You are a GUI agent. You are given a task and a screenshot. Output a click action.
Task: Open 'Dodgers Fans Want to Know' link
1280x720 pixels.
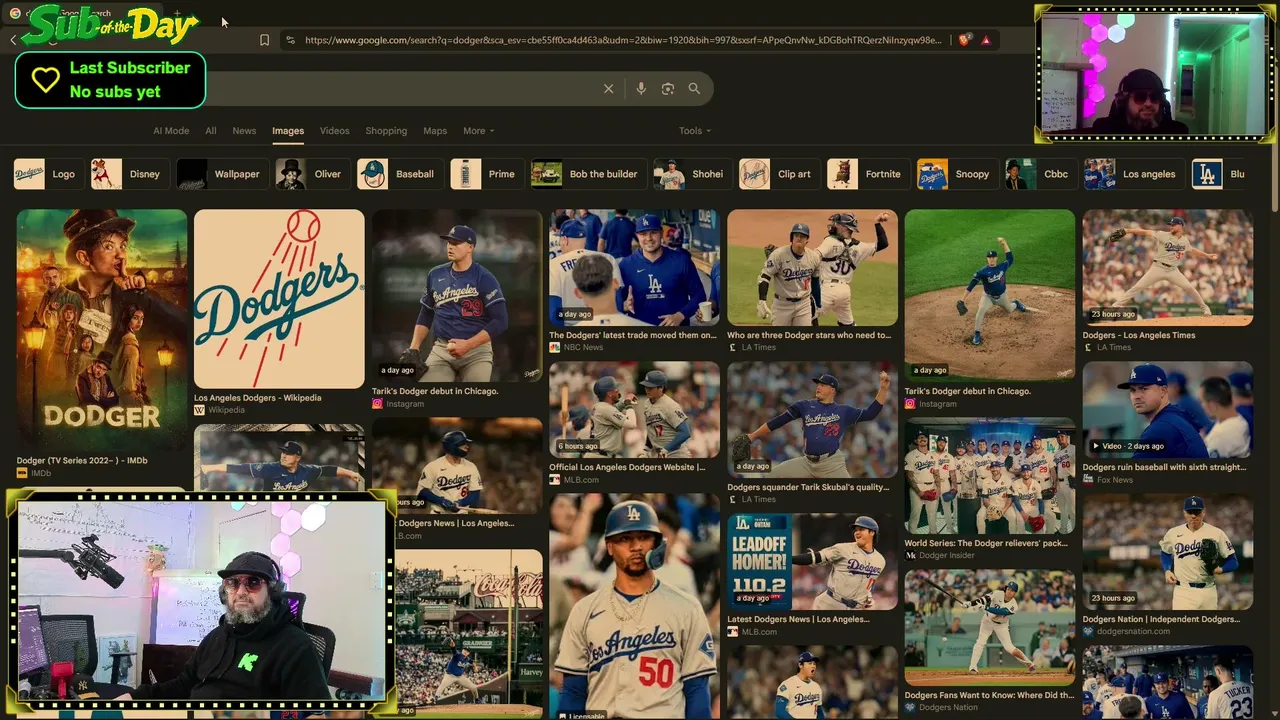click(x=989, y=695)
